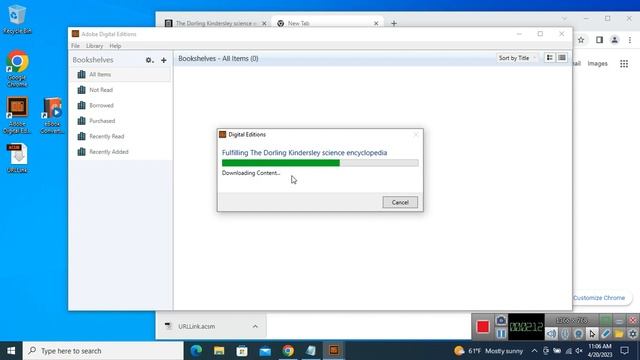Viewport: 640px width, 360px height.
Task: Open bookshelf options gear icon
Action: [x=149, y=60]
